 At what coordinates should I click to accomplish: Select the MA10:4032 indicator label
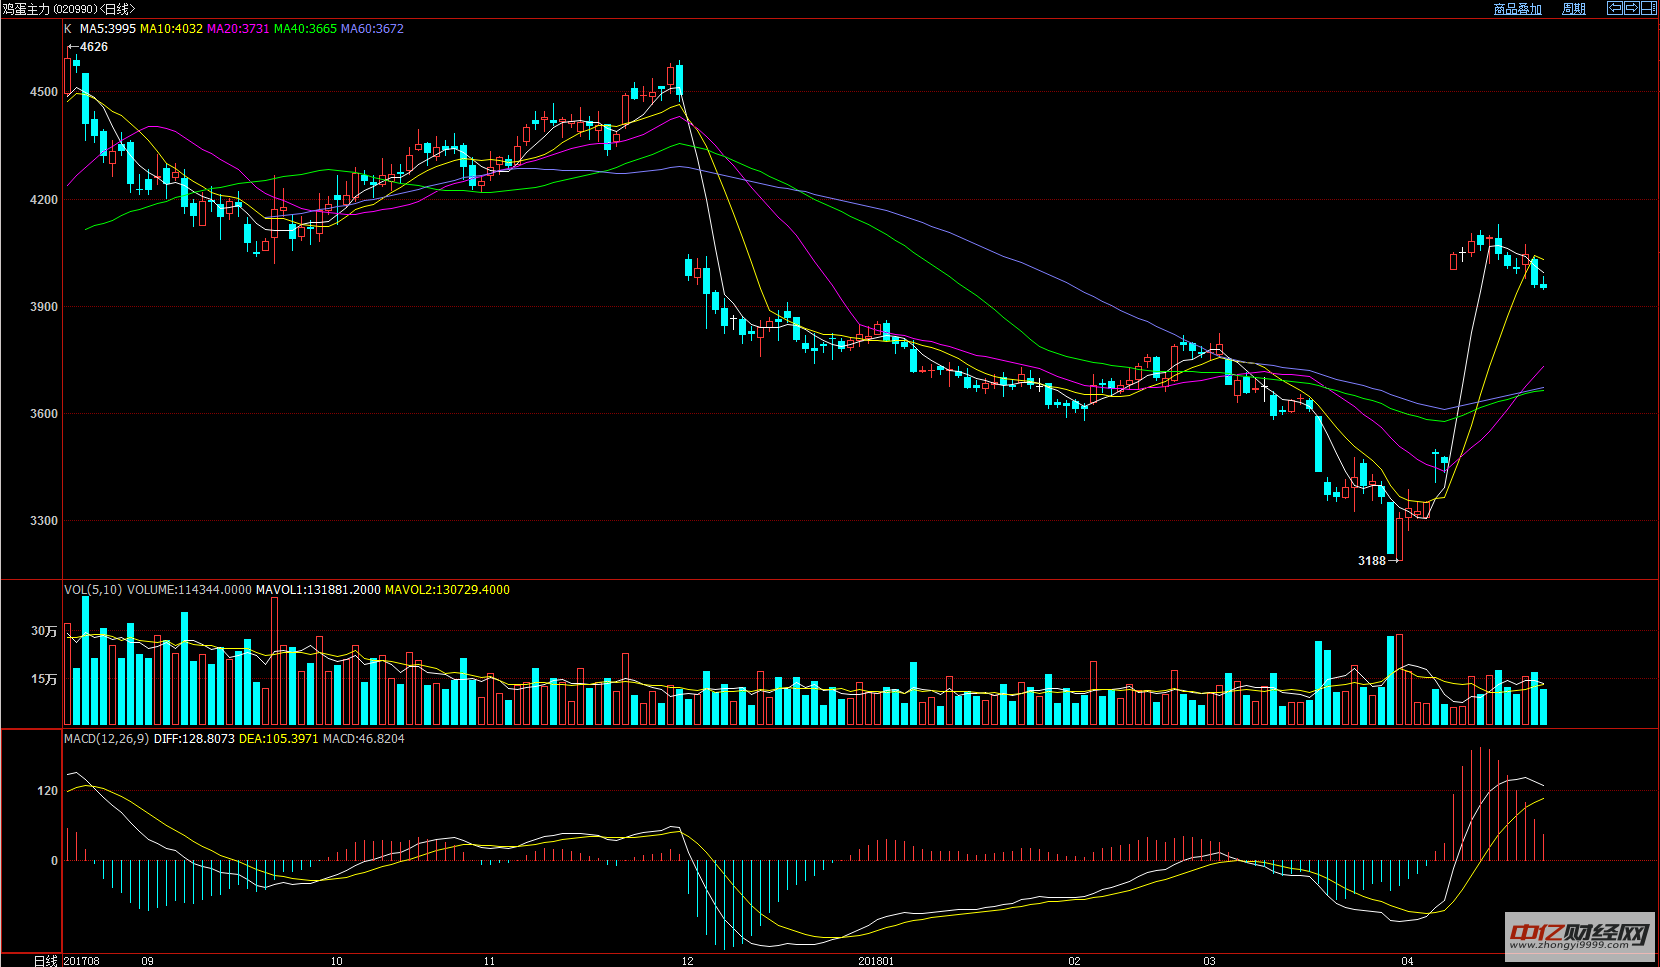(171, 29)
